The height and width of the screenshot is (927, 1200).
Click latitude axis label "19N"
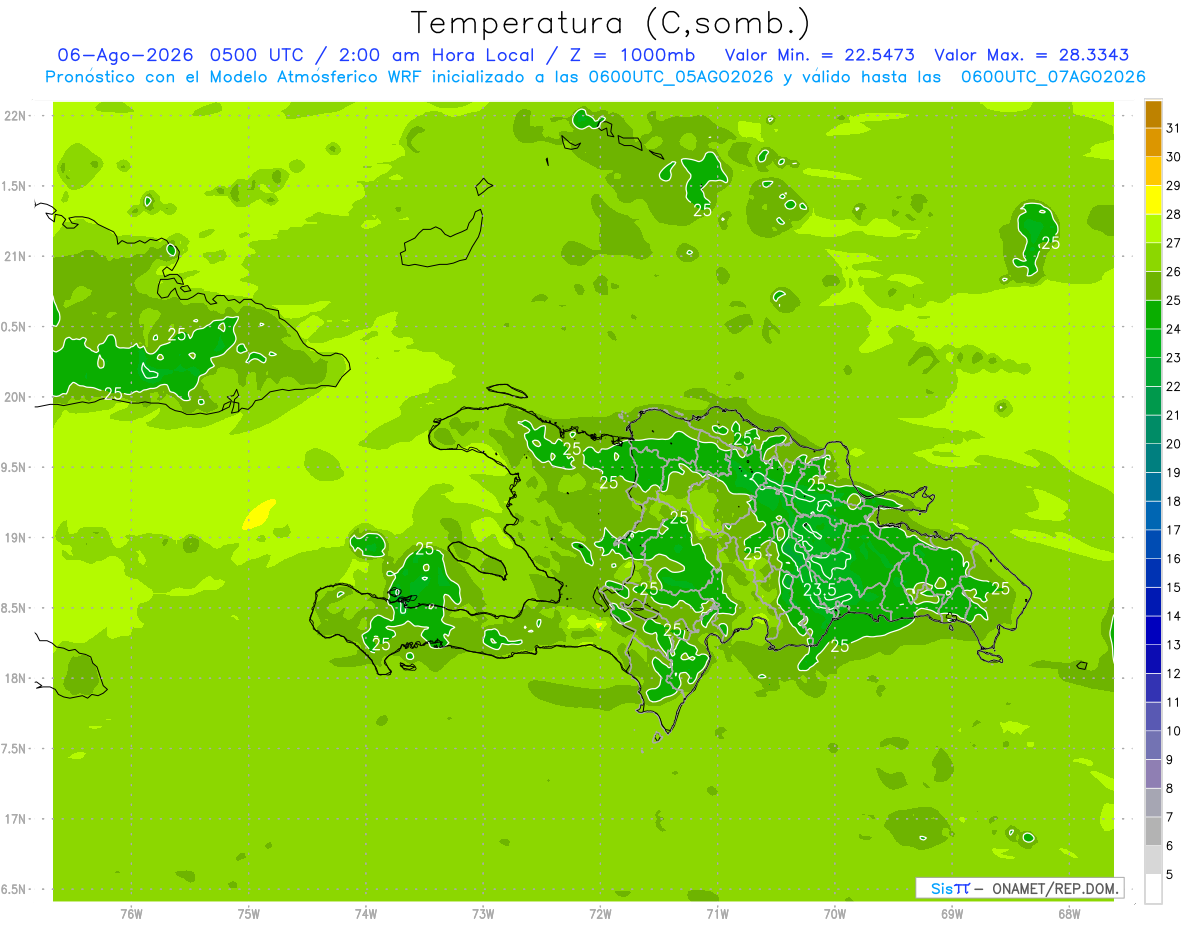(x=15, y=538)
